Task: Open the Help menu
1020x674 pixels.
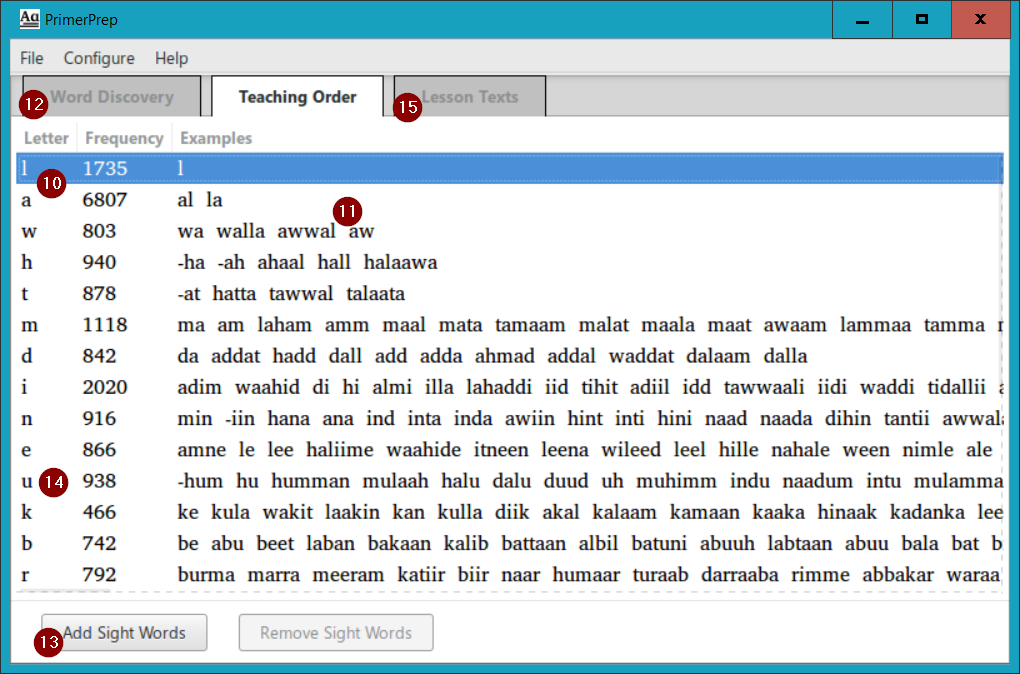Action: pos(171,58)
